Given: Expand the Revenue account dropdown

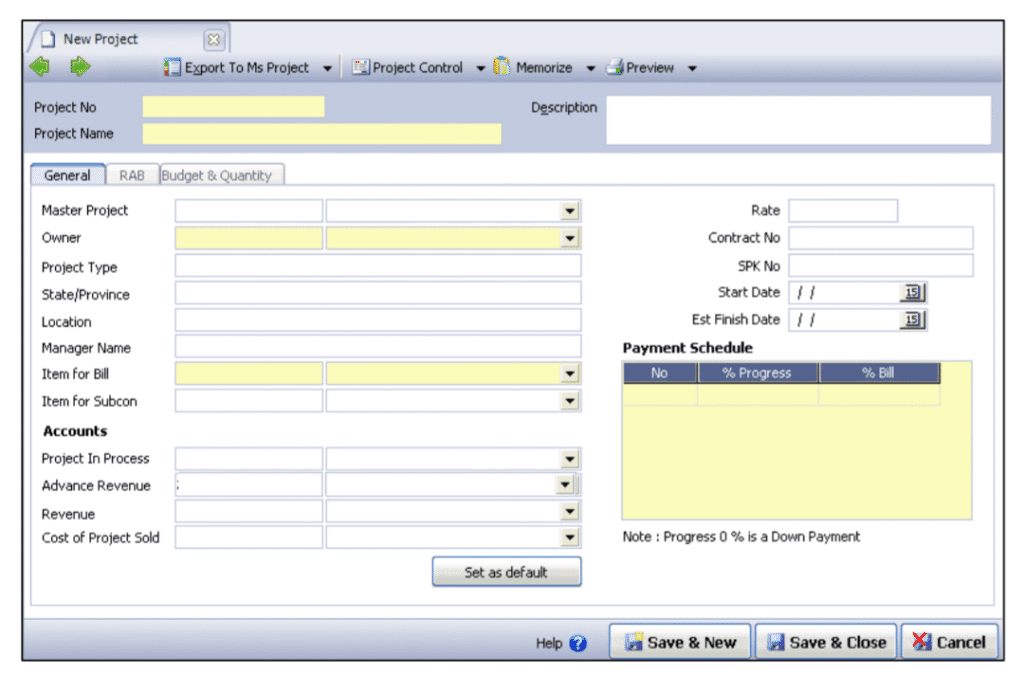Looking at the screenshot, I should (x=570, y=510).
